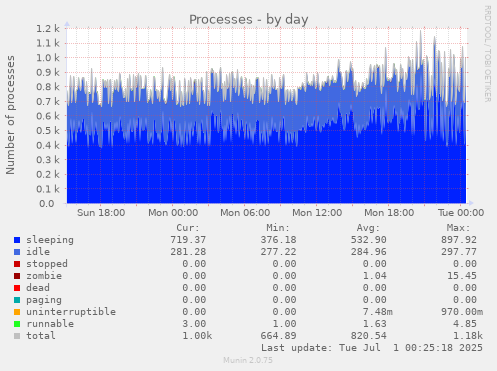This screenshot has height=371, width=497.
Task: Click sleeping maximum value 897.92
Action: pos(459,240)
